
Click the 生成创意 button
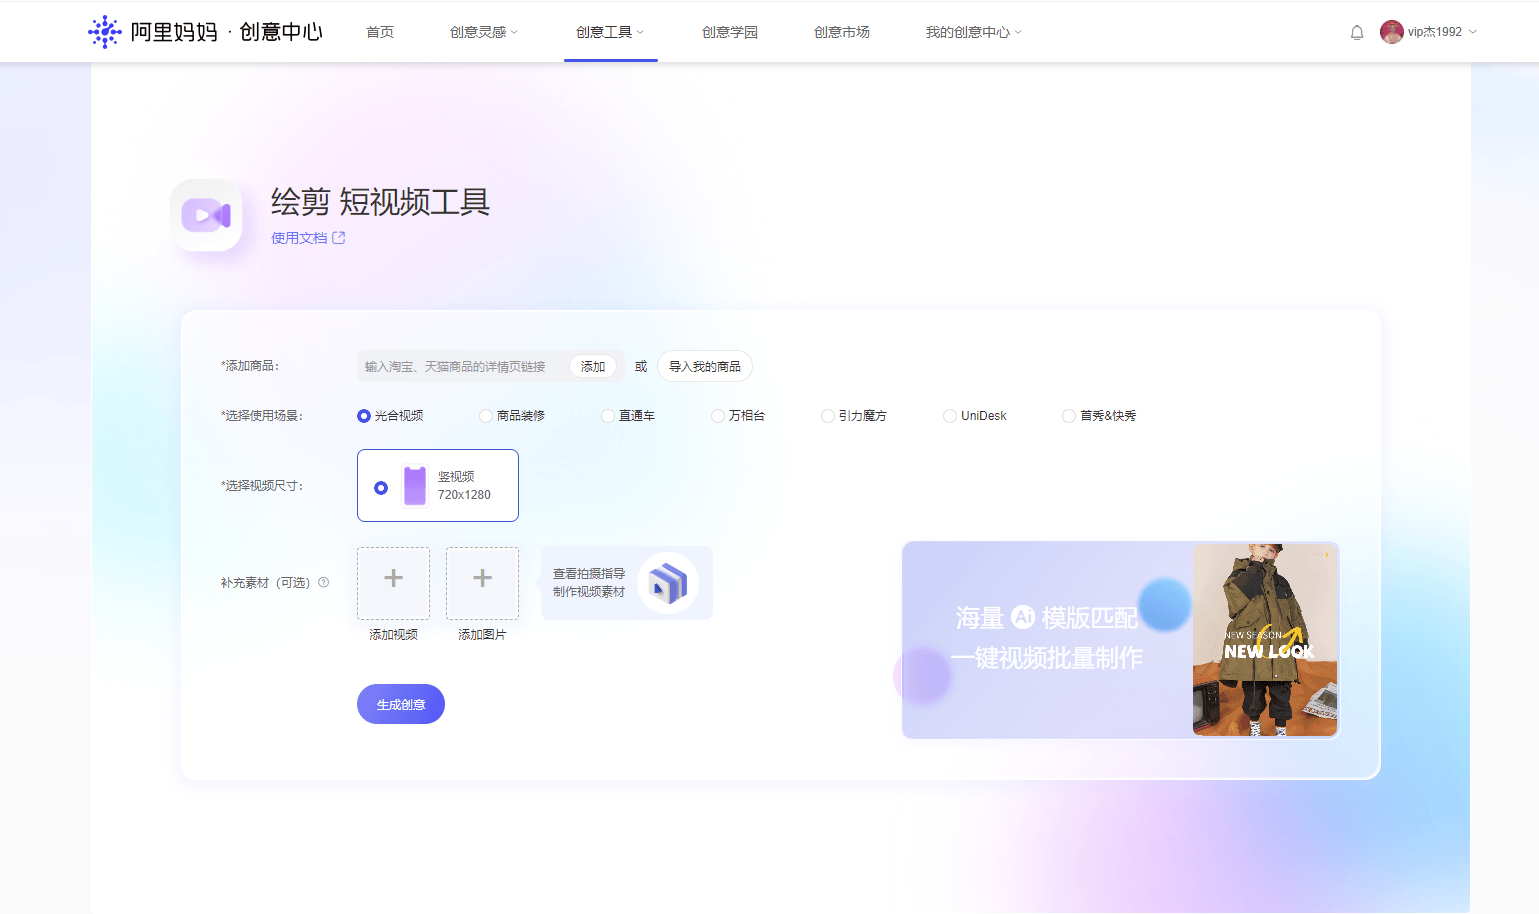point(400,704)
